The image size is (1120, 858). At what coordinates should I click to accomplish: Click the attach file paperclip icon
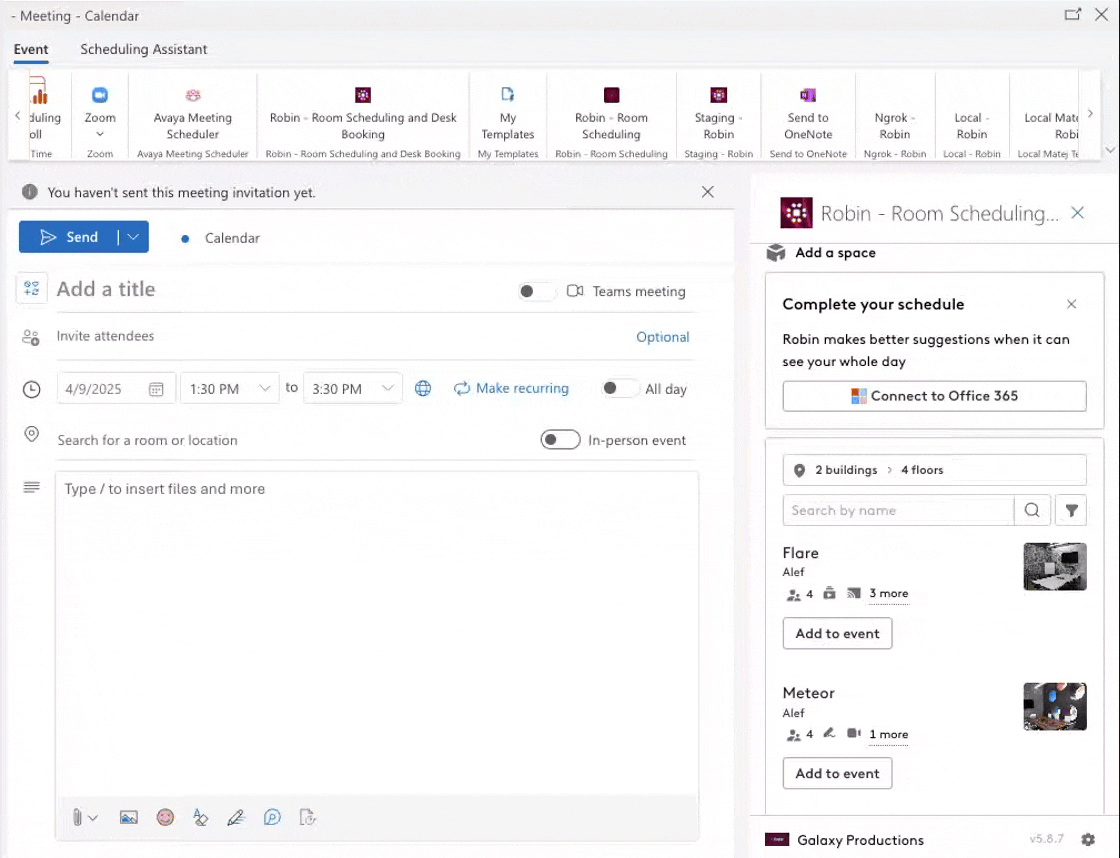77,817
